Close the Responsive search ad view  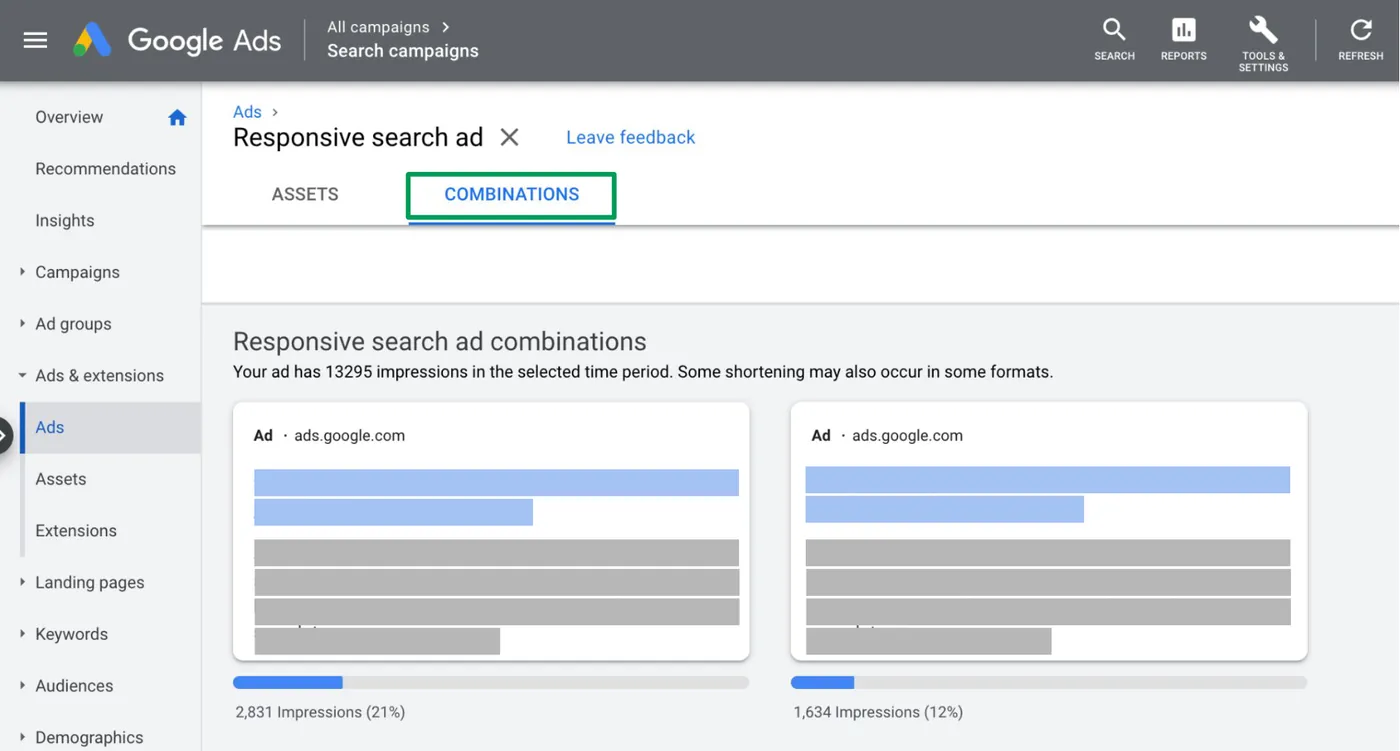(509, 137)
